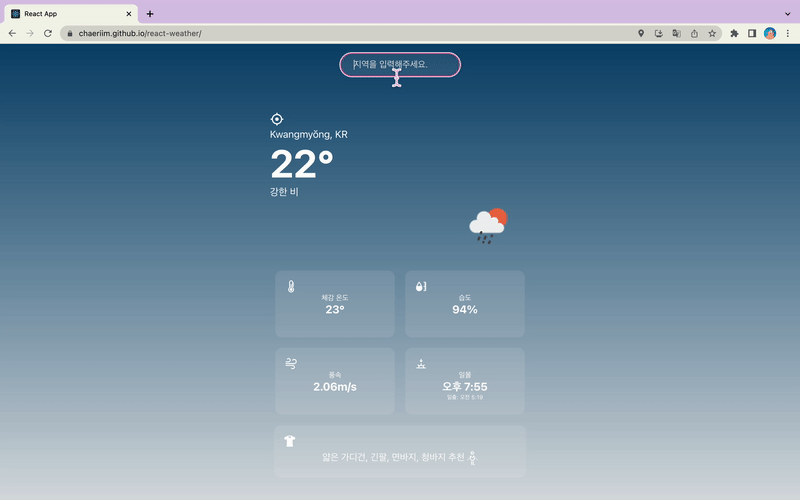Click the 오후 7:55 sunset time
This screenshot has height=500, width=800.
pyautogui.click(x=465, y=387)
